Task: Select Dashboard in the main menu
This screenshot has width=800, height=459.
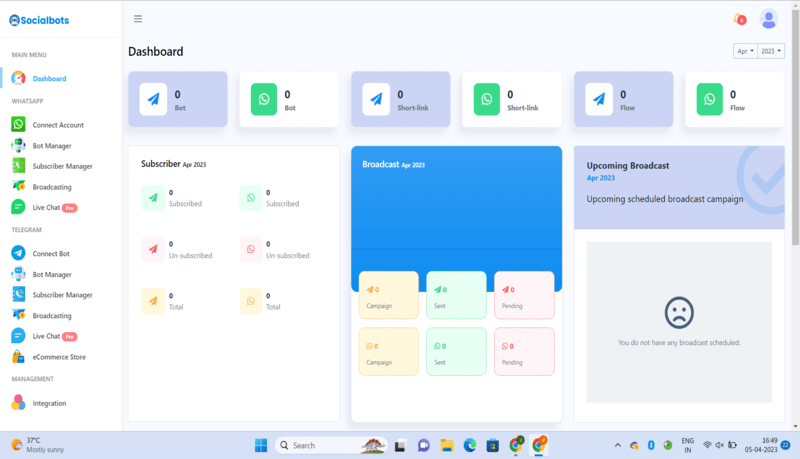Action: 49,79
